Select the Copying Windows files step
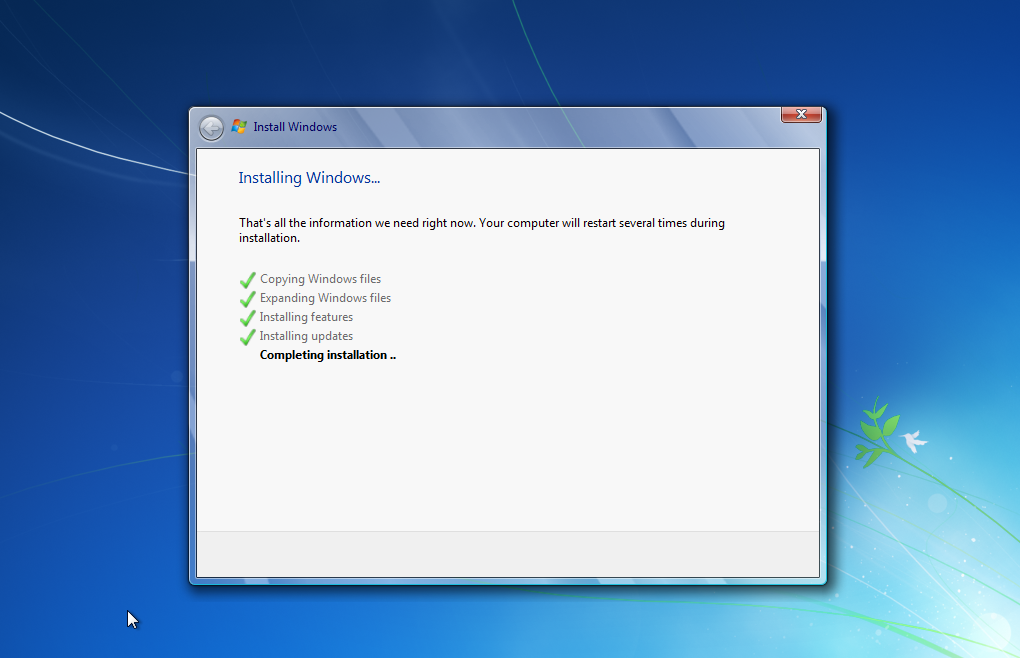 (x=321, y=279)
